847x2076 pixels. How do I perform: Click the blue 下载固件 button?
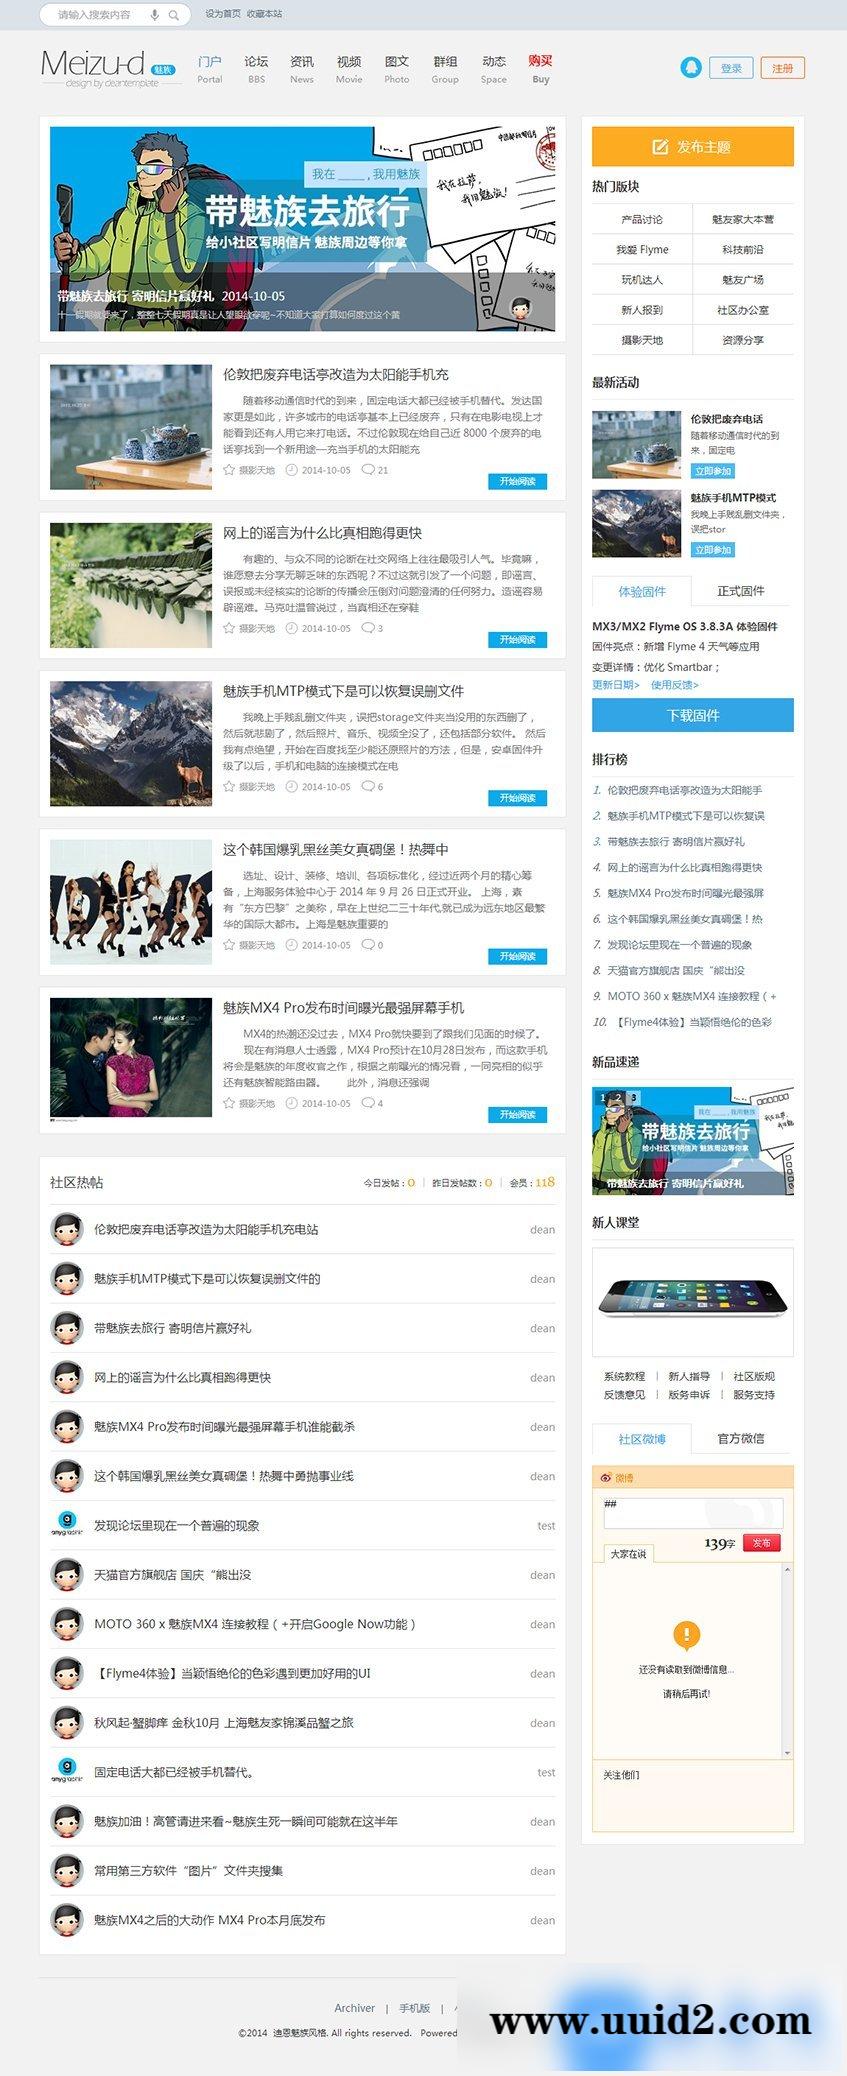[x=693, y=715]
